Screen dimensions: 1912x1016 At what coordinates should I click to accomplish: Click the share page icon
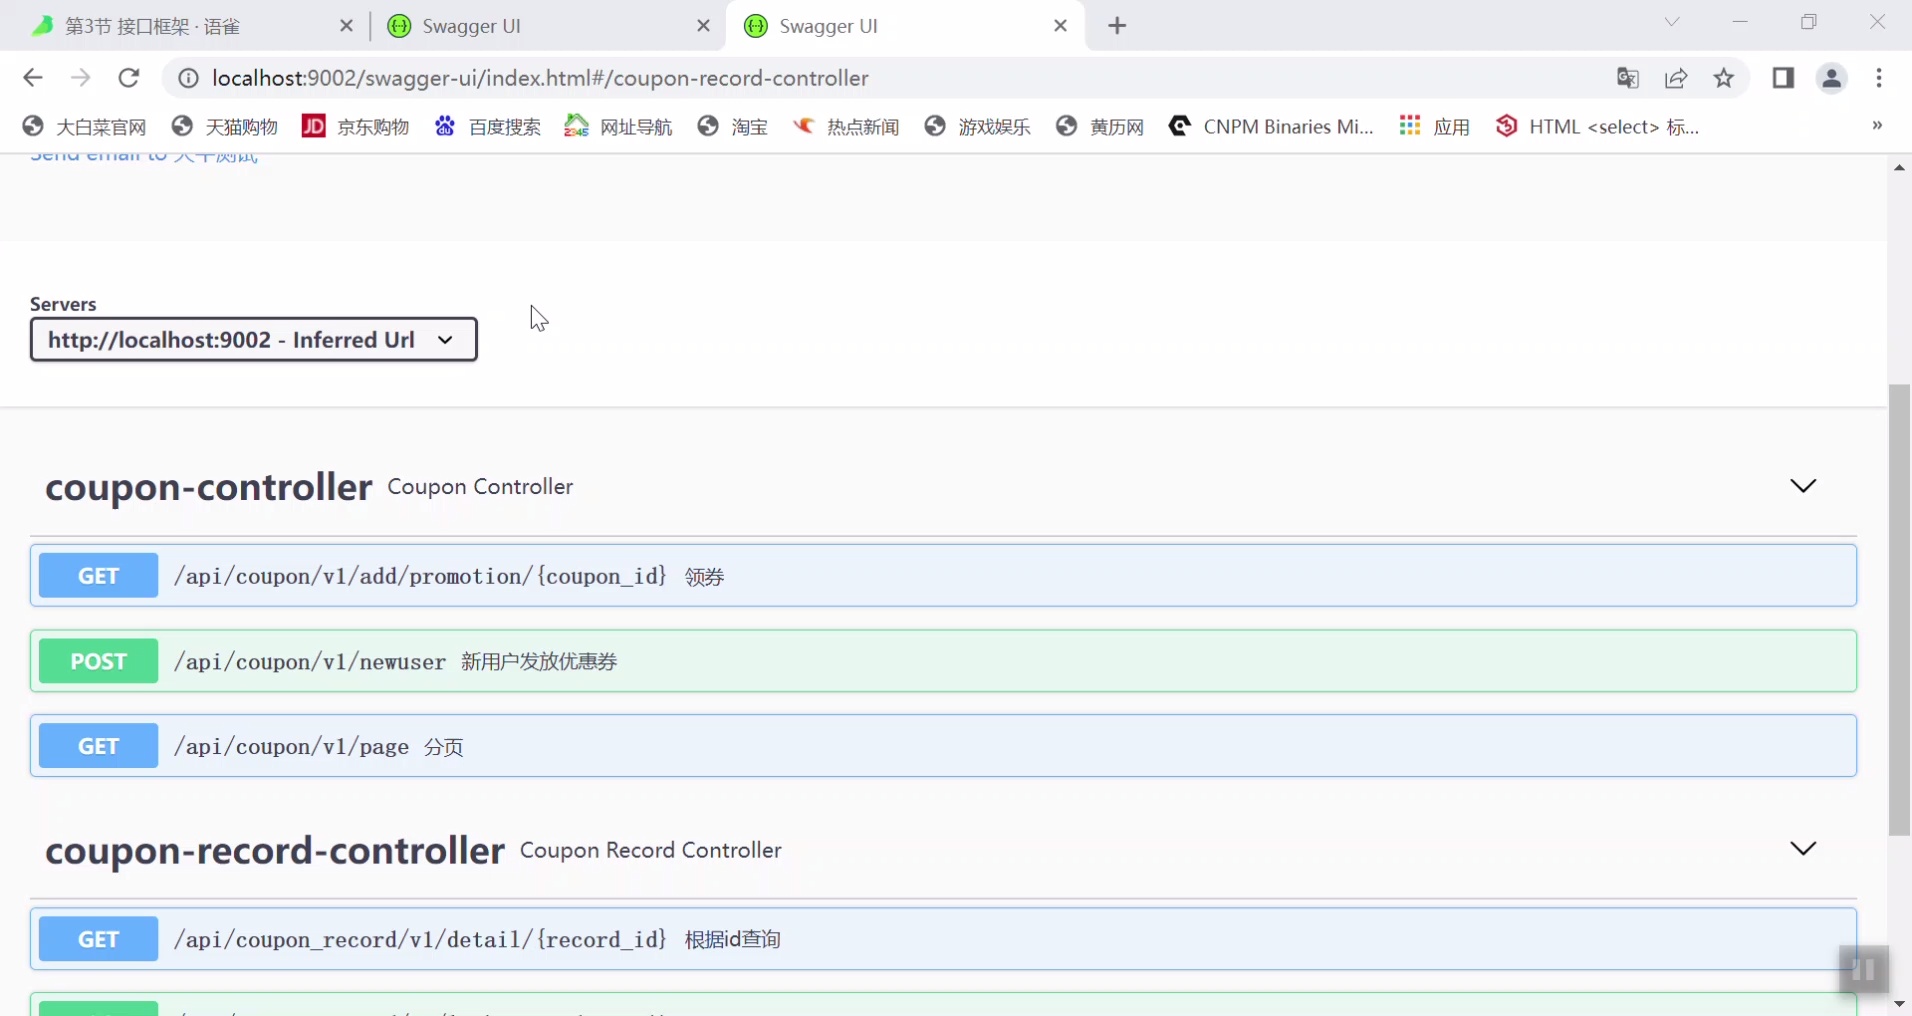point(1676,78)
